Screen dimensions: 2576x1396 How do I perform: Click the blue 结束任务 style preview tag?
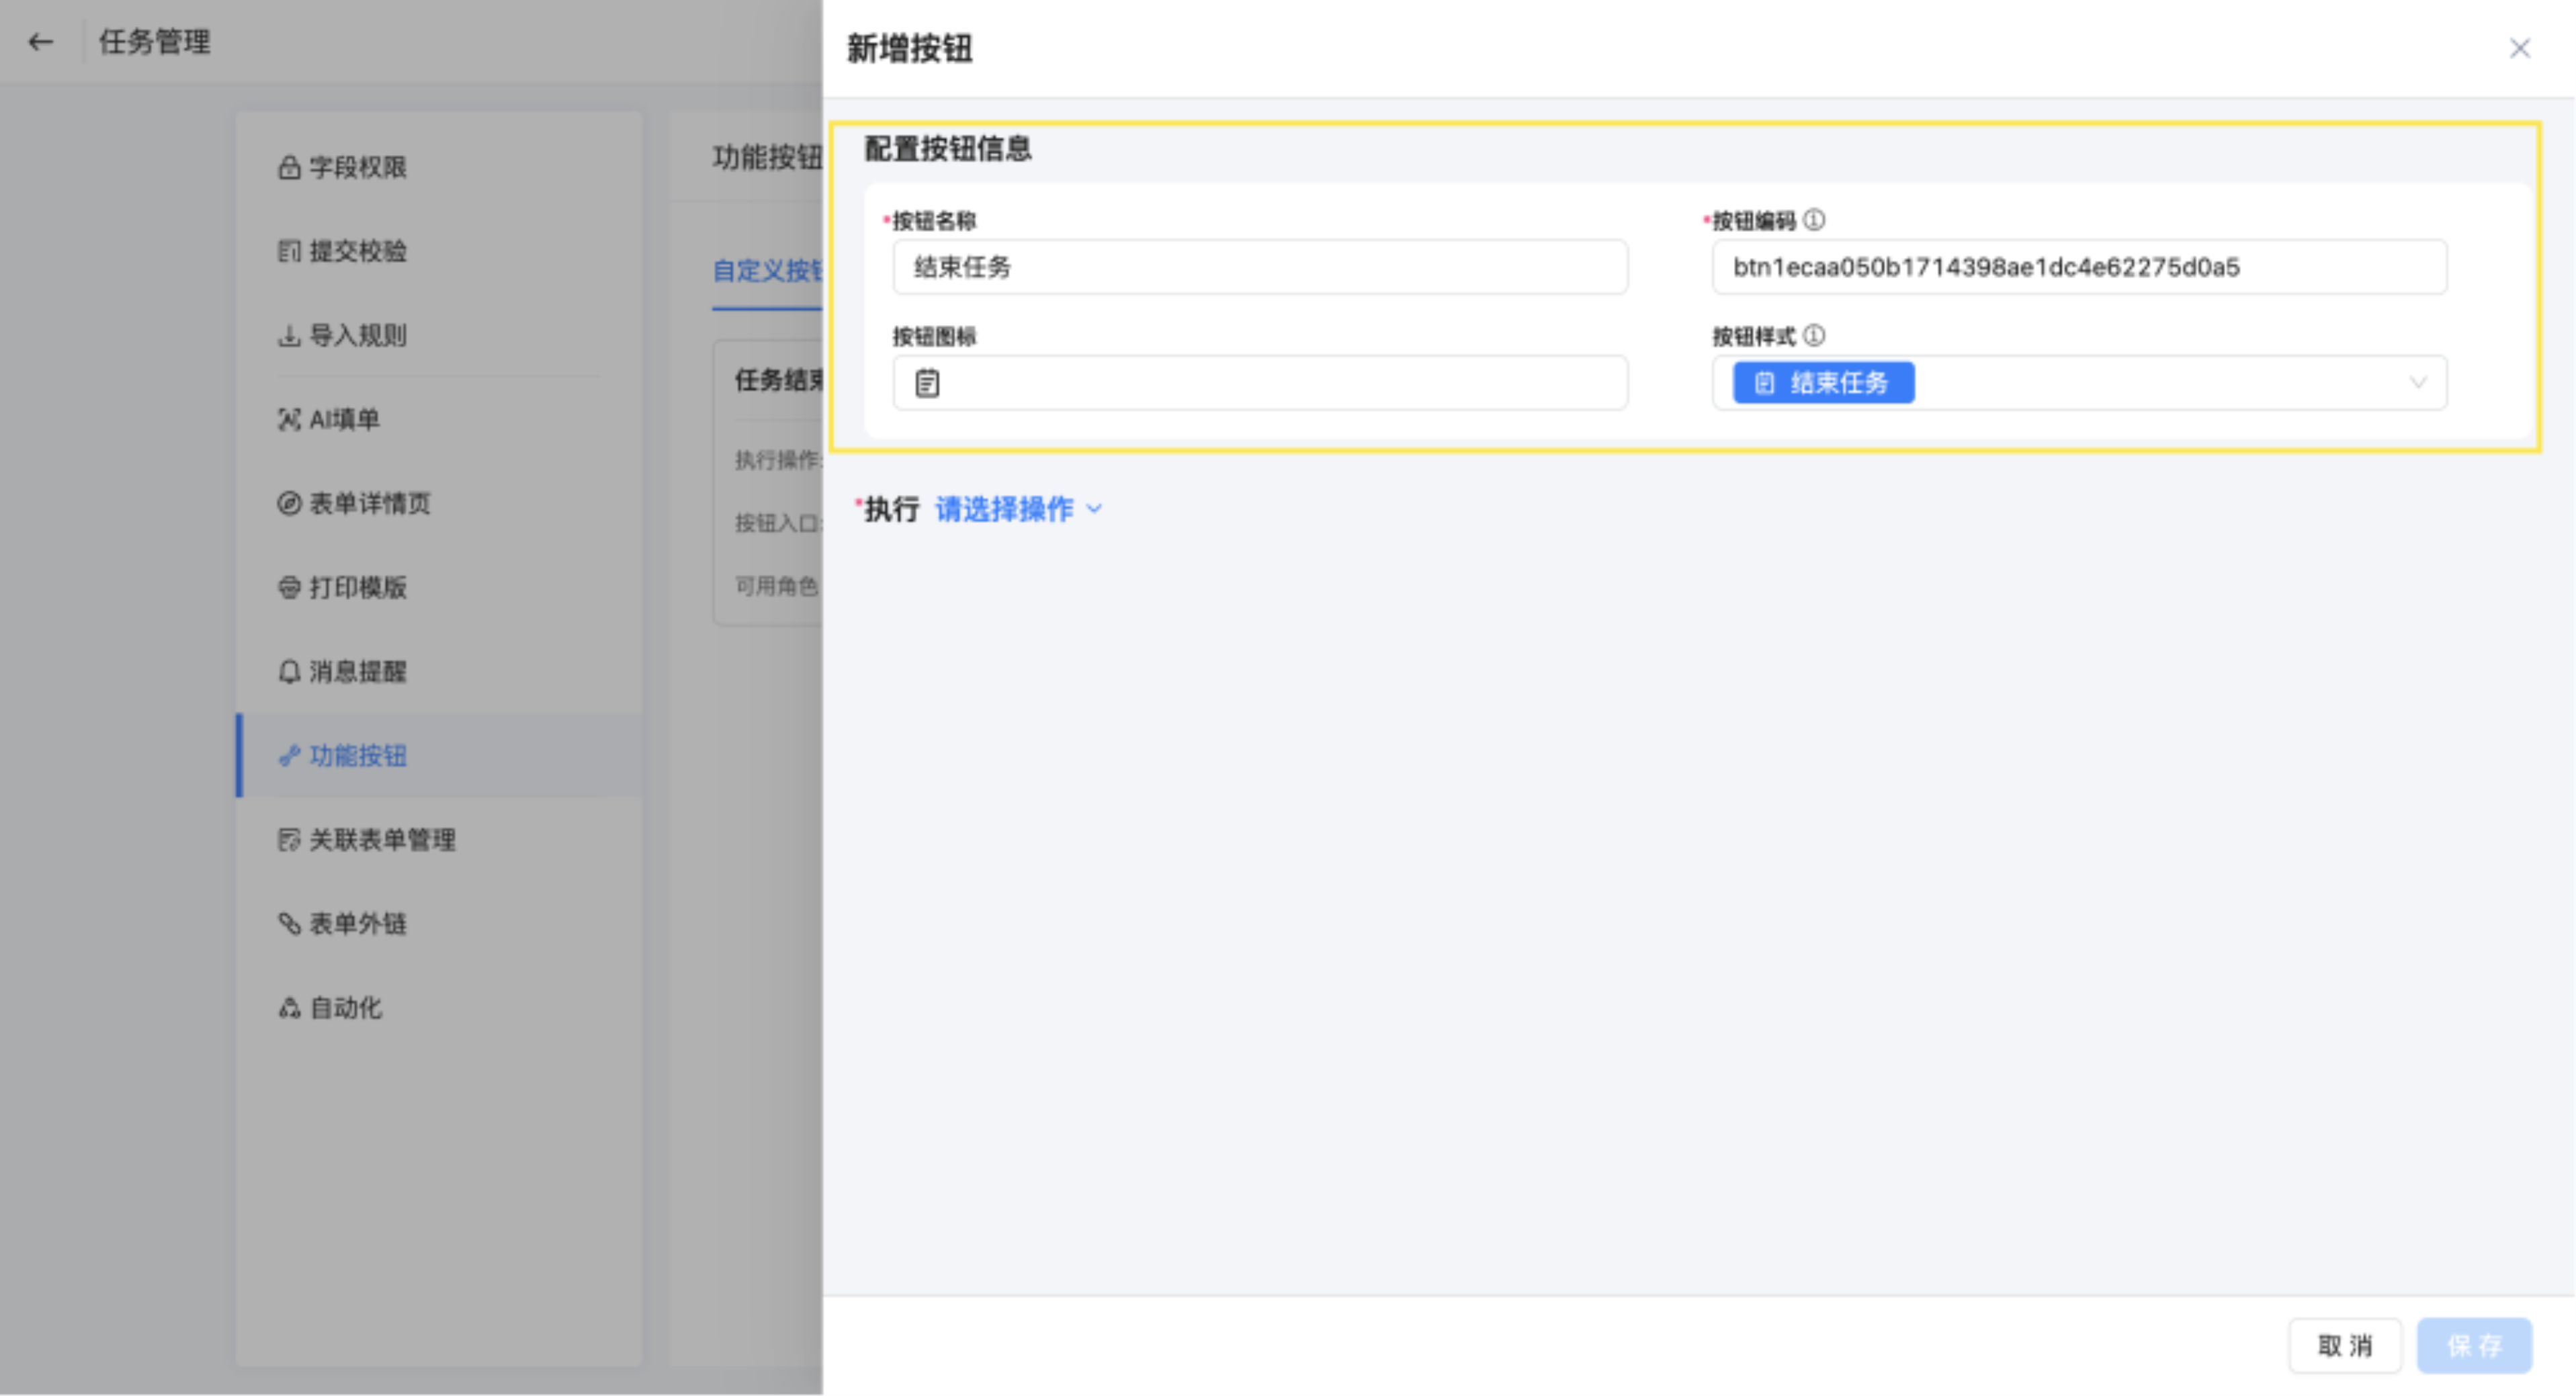click(x=1822, y=383)
